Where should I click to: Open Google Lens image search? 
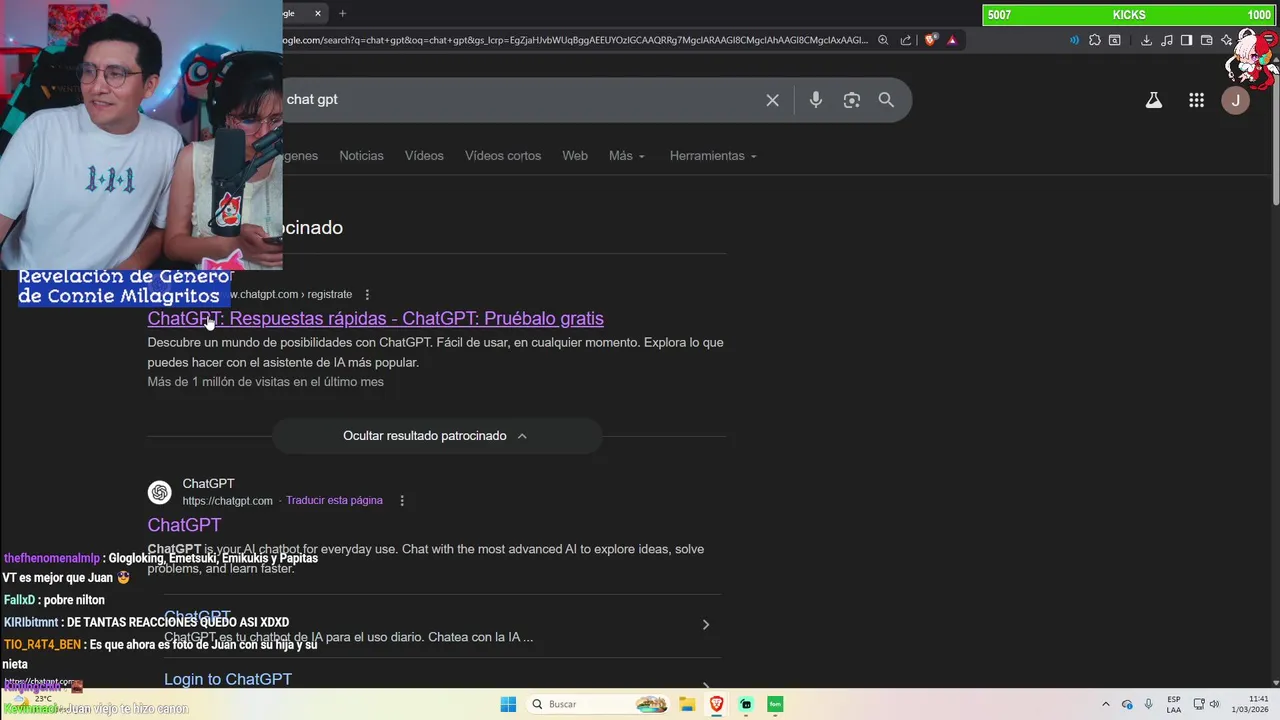coord(852,100)
